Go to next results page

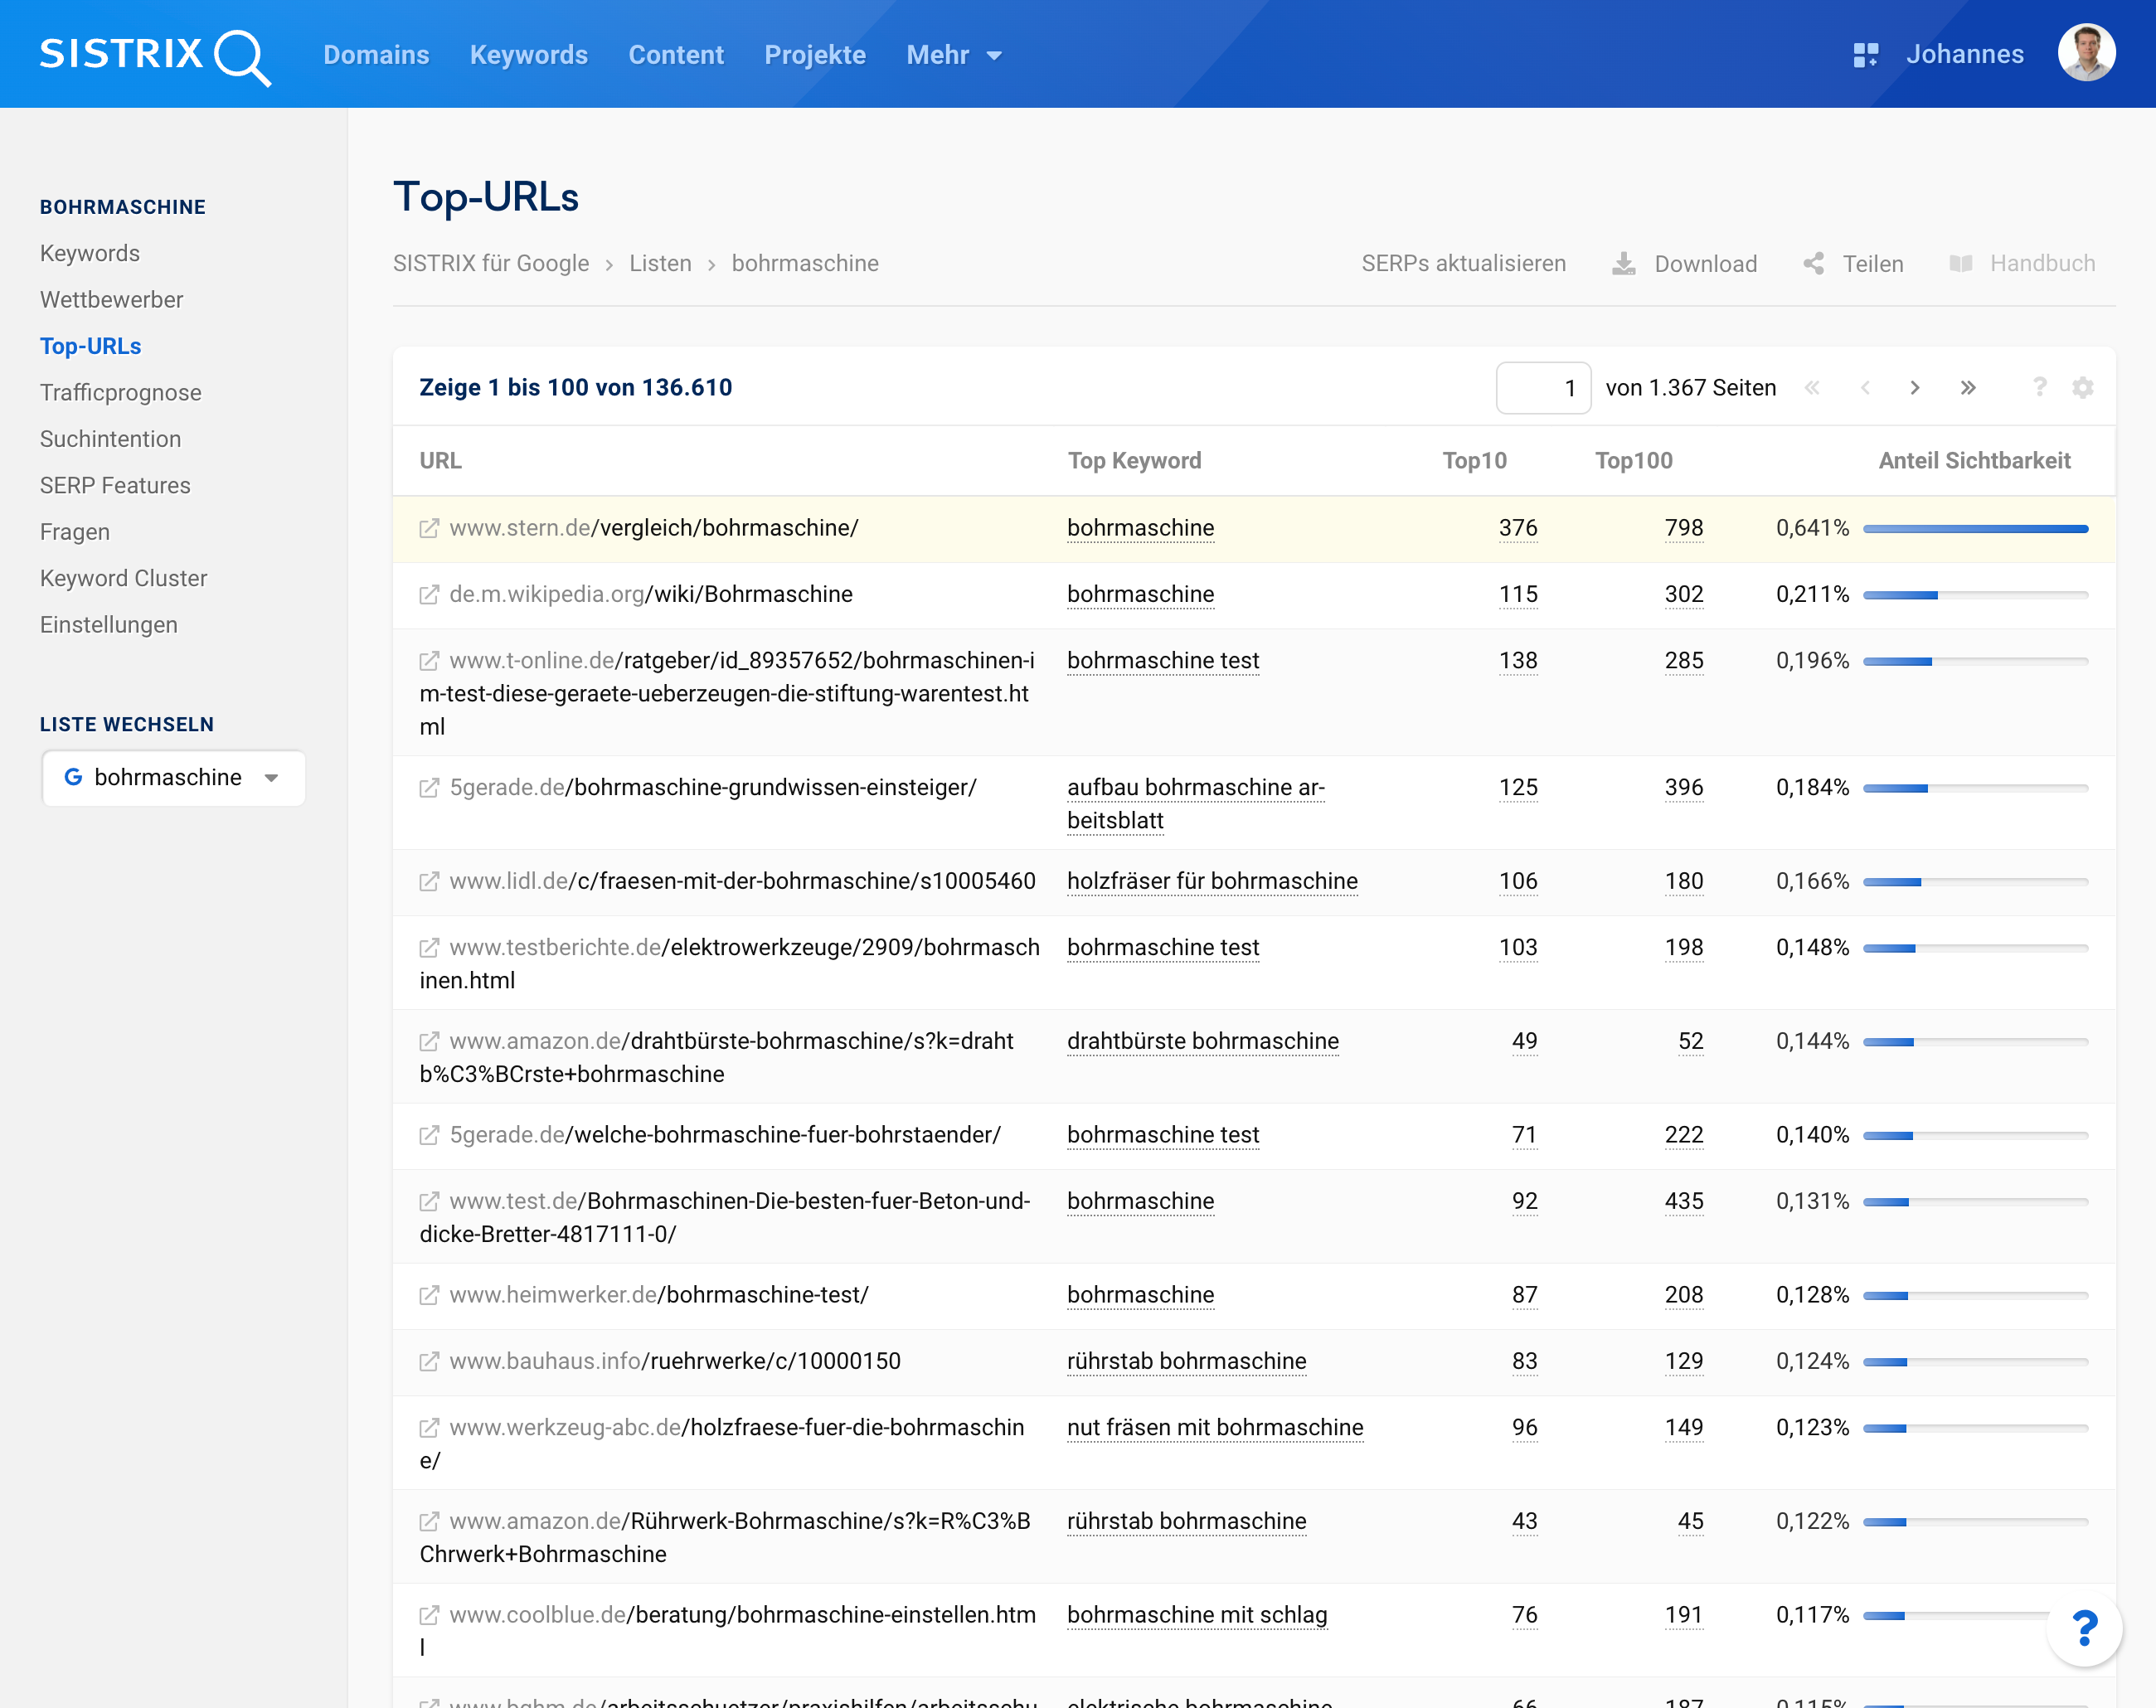pos(1915,388)
